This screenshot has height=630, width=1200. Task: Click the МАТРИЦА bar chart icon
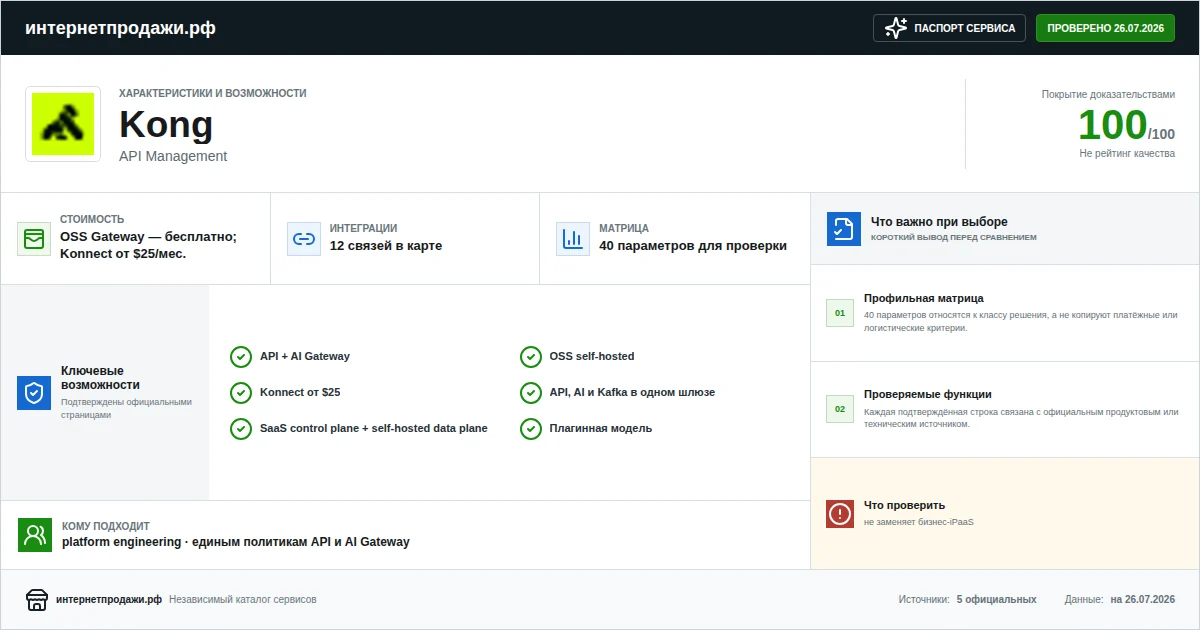coord(573,239)
